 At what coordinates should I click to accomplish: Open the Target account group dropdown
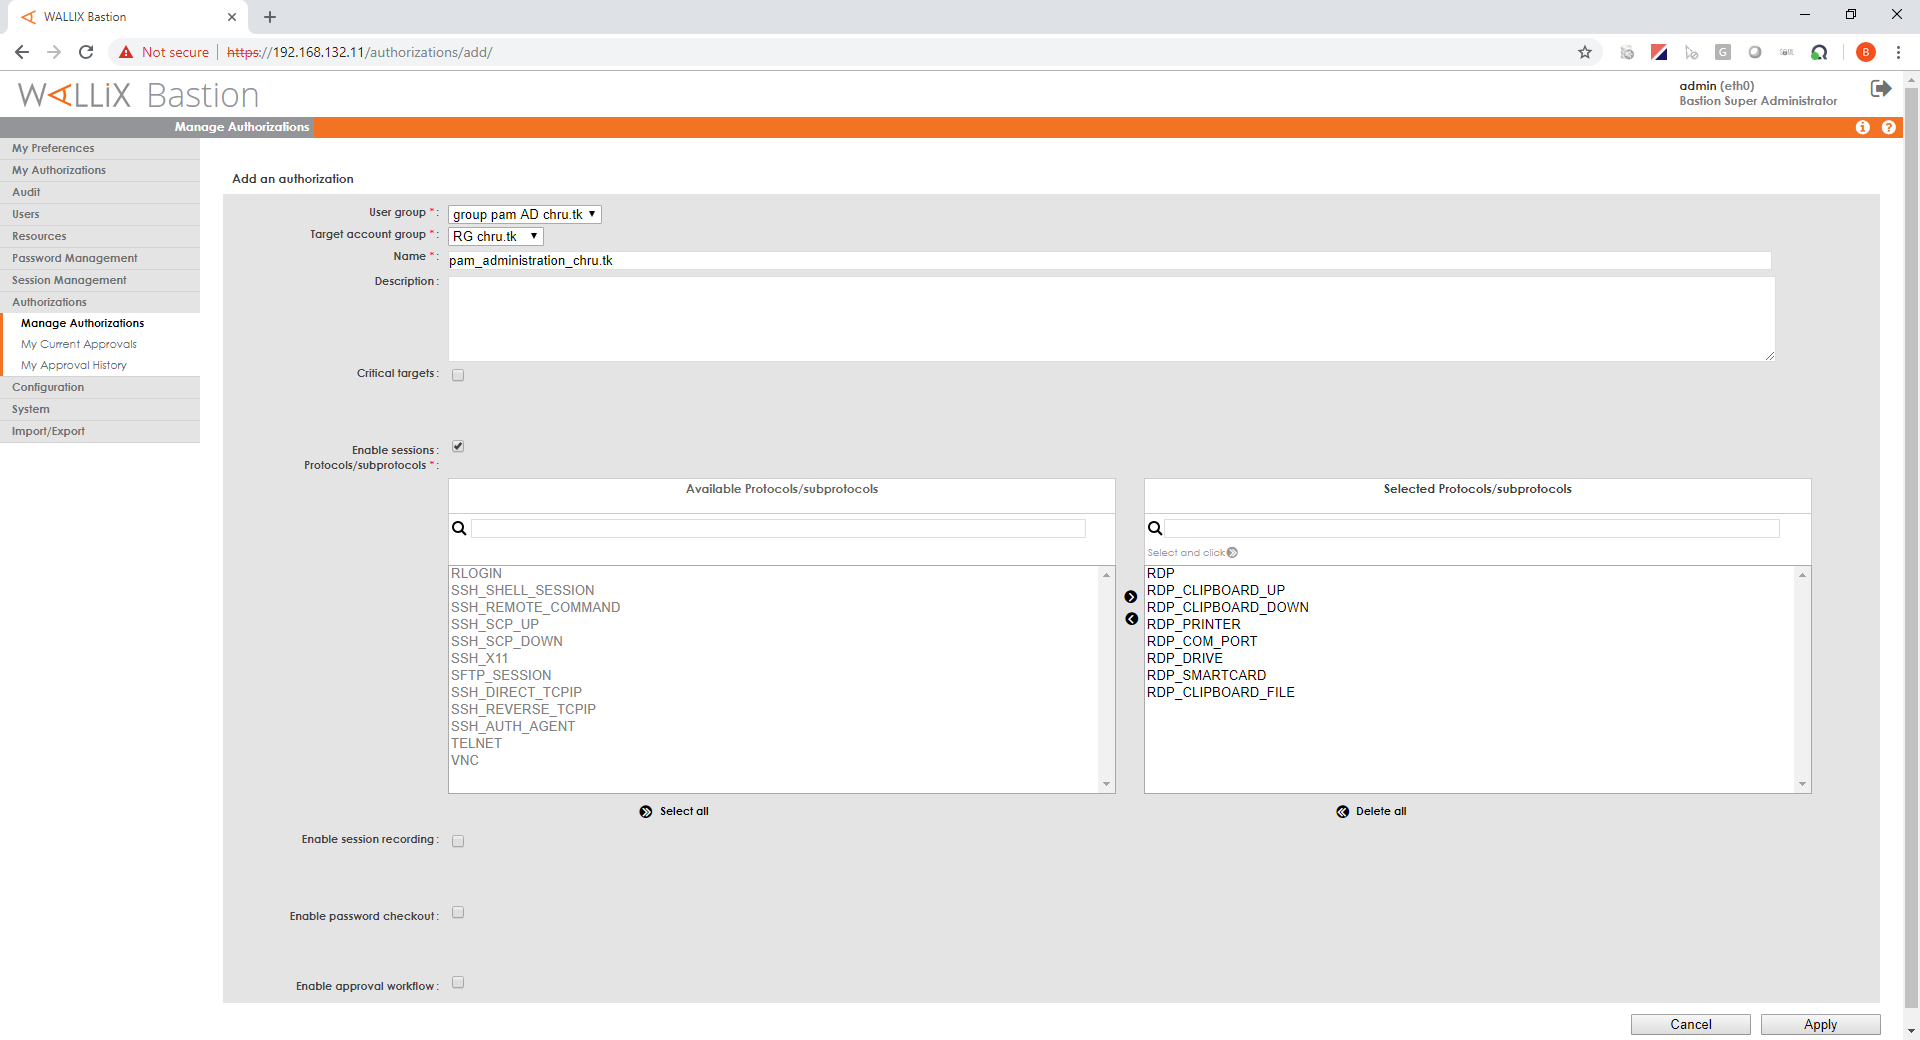(495, 236)
